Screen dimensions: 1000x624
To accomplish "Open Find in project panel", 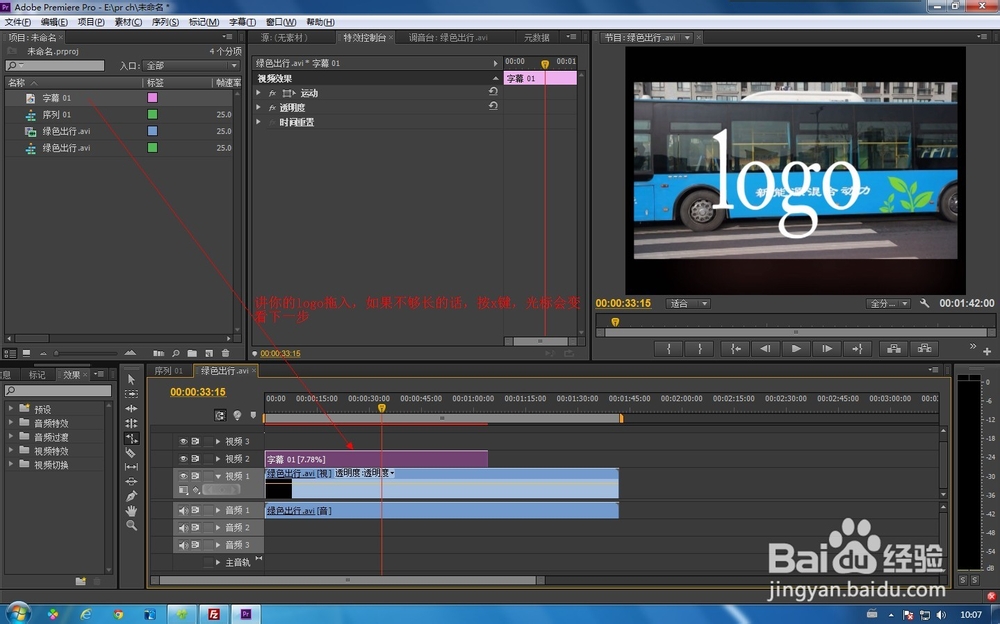I will tap(175, 353).
